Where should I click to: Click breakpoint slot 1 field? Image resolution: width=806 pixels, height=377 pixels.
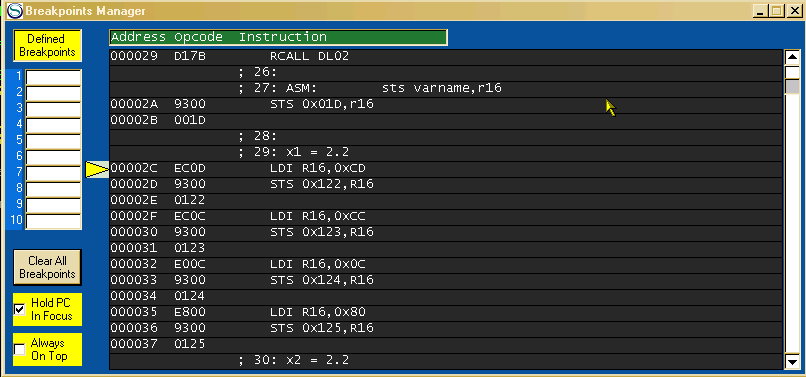[53, 77]
